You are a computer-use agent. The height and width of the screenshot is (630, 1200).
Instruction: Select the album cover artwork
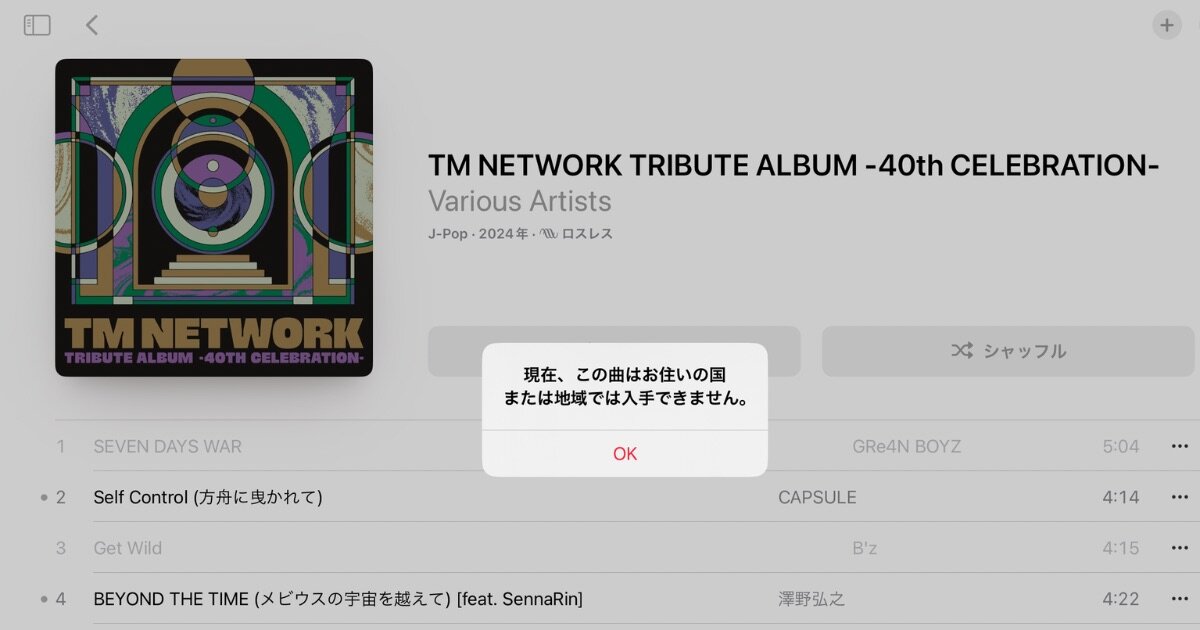coord(214,218)
